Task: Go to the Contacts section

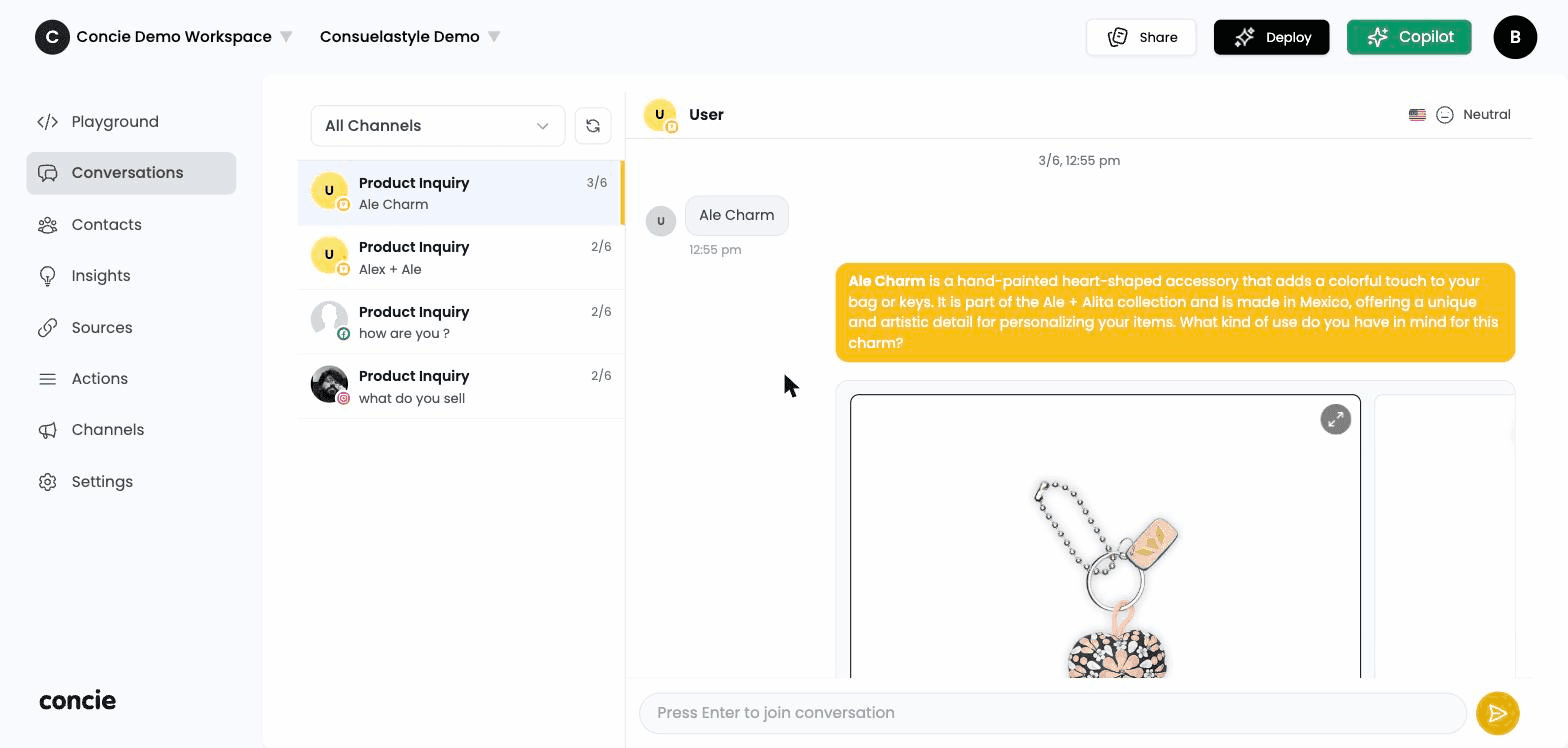Action: click(131, 225)
